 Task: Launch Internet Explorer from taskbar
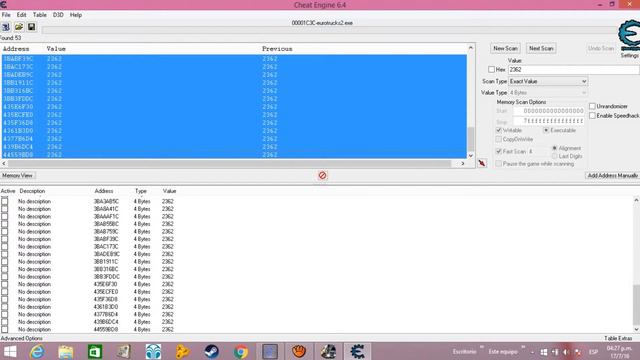pyautogui.click(x=37, y=351)
